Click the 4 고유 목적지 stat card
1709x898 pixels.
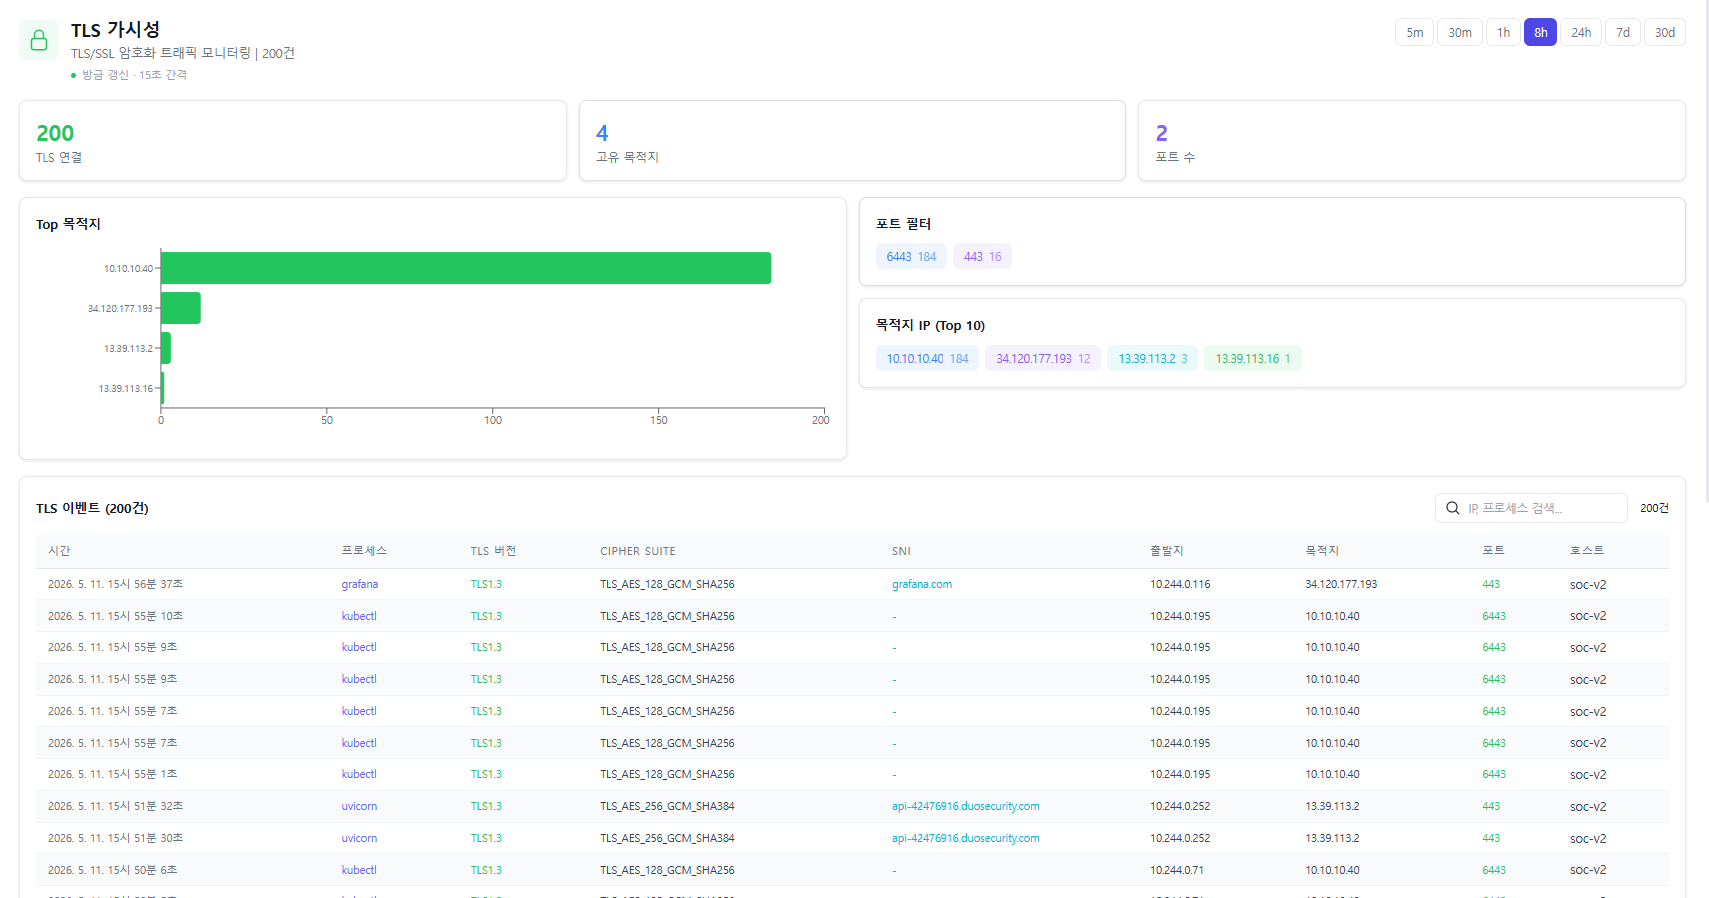point(852,141)
